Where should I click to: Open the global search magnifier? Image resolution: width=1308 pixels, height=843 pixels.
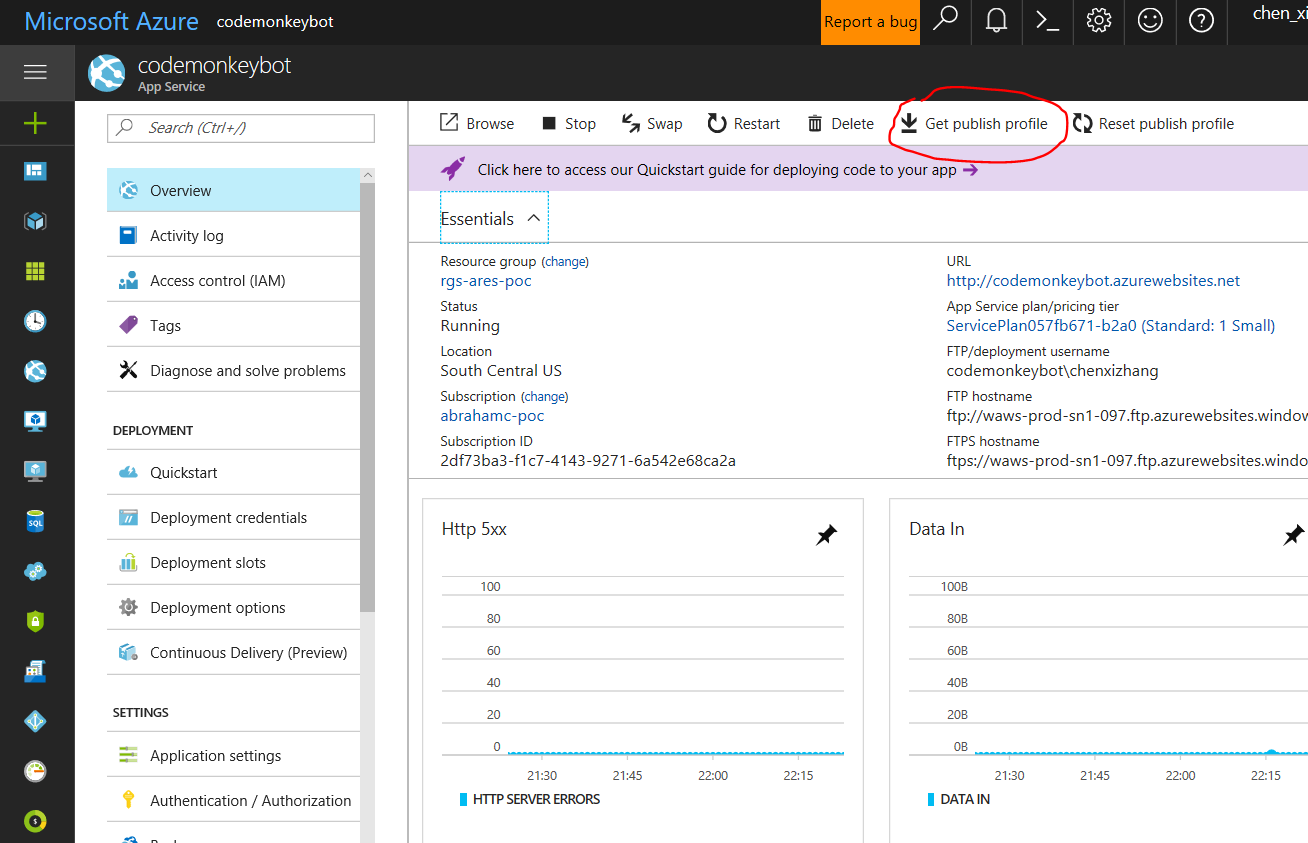coord(945,21)
